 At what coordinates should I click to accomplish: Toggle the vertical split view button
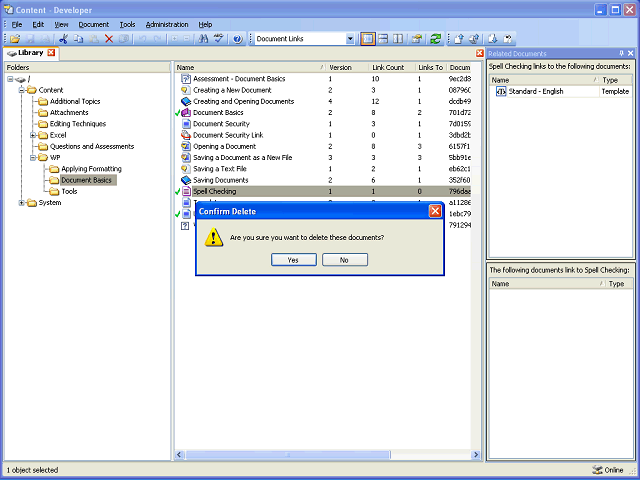(398, 39)
